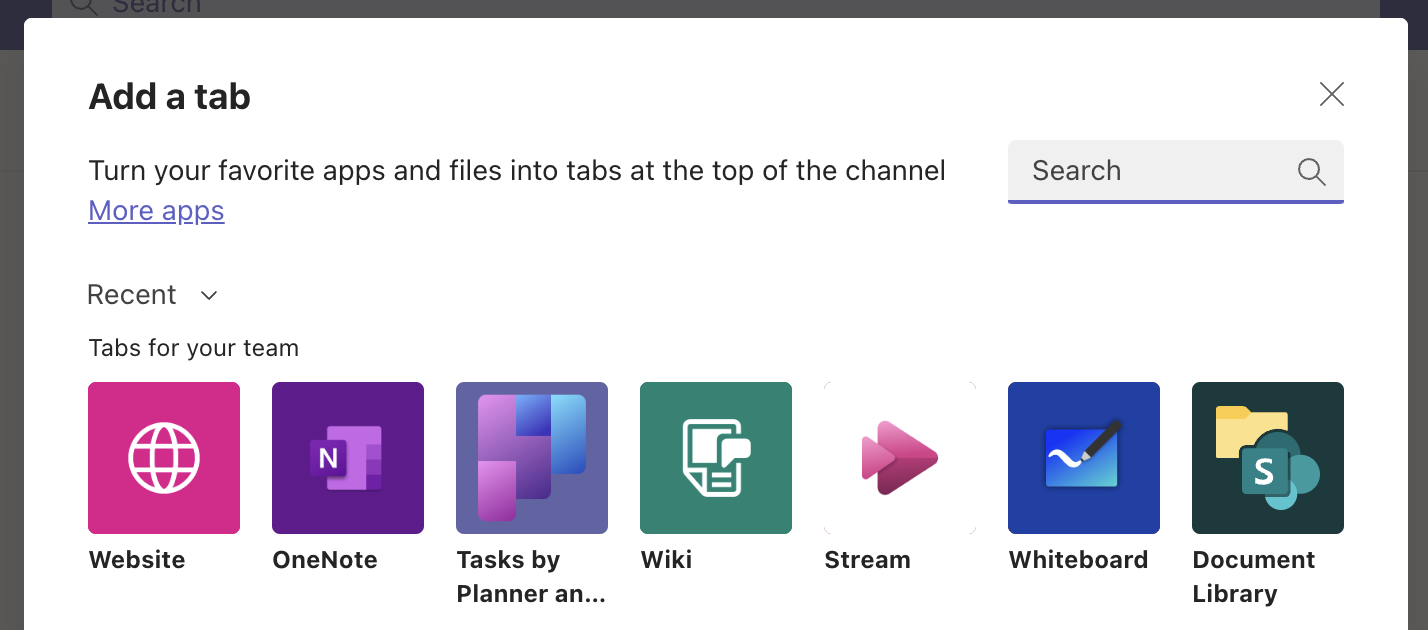Click the Tabs for your team heading
The image size is (1428, 630).
click(194, 348)
